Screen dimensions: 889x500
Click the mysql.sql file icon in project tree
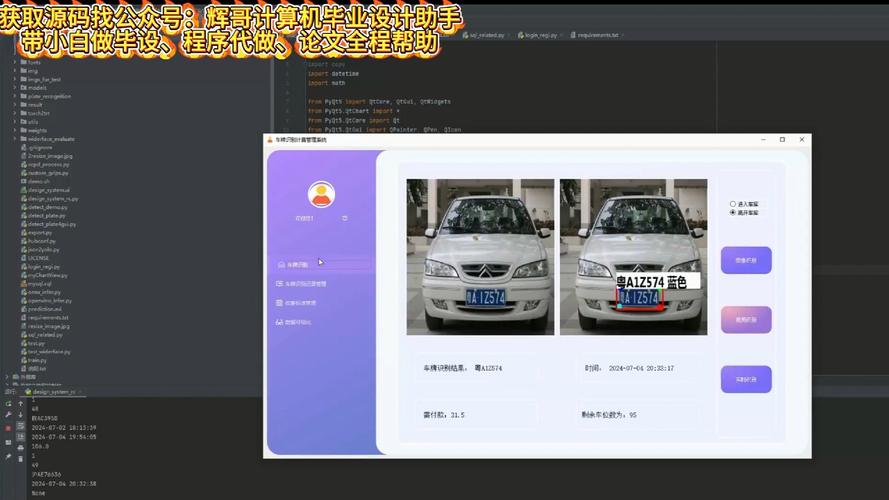pos(24,283)
